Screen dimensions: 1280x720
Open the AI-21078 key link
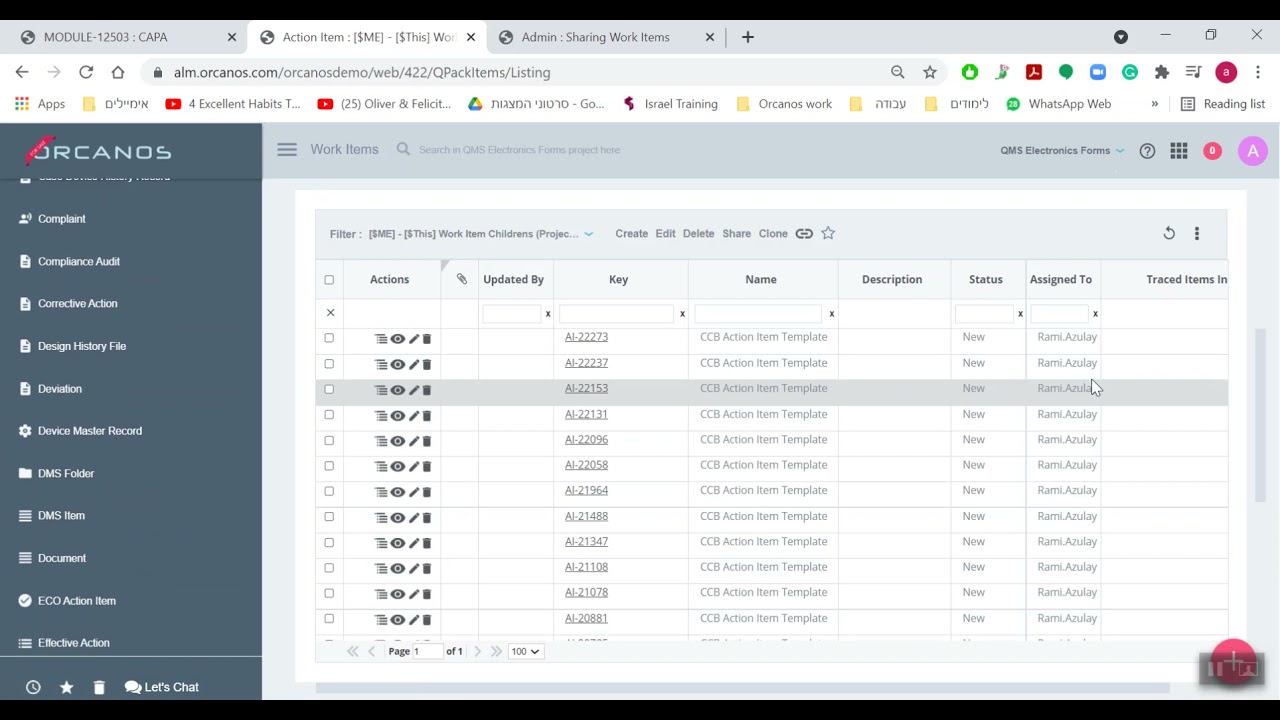[586, 593]
